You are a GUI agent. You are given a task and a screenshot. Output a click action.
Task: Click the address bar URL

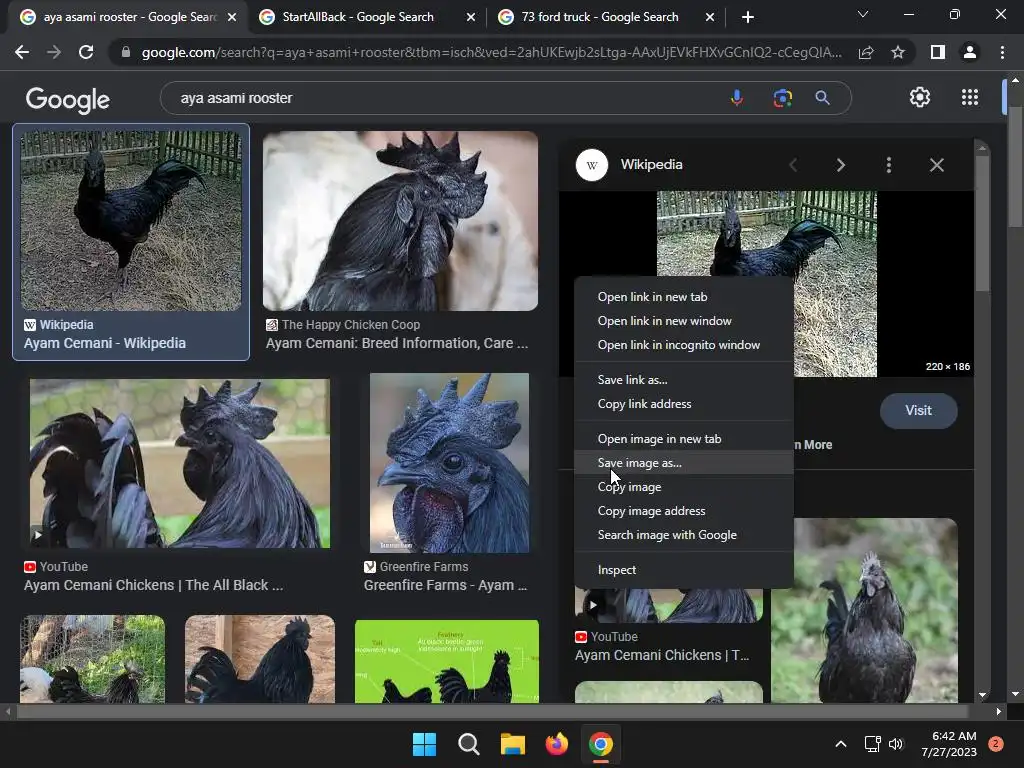pos(491,52)
